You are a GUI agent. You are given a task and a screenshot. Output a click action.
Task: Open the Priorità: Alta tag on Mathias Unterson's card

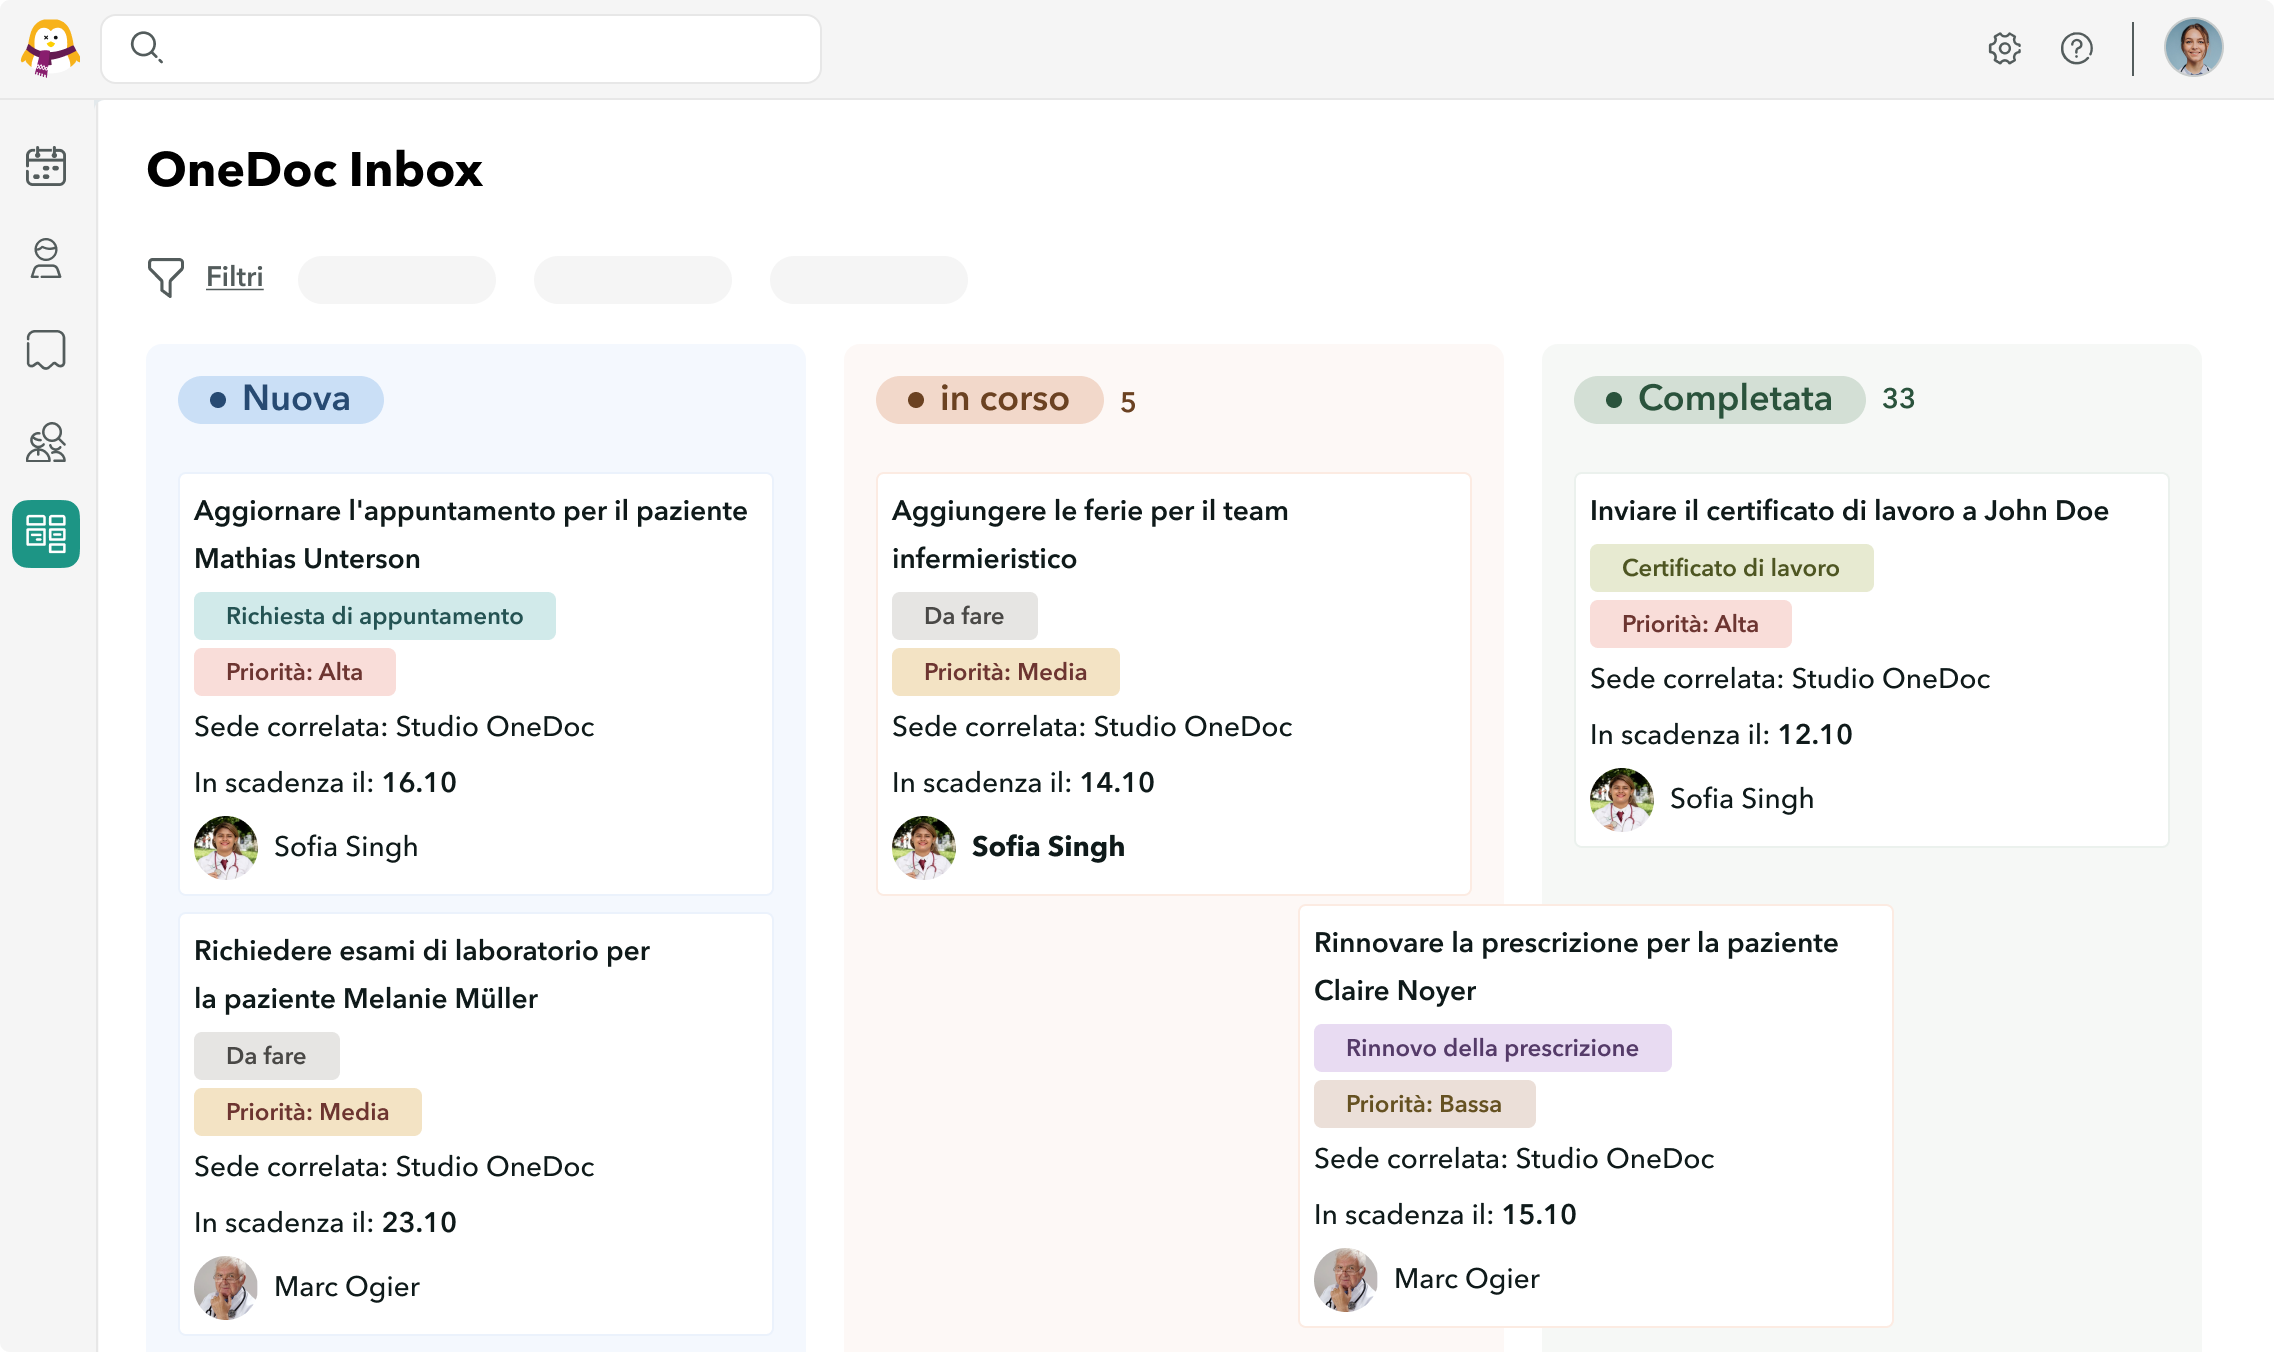tap(294, 671)
